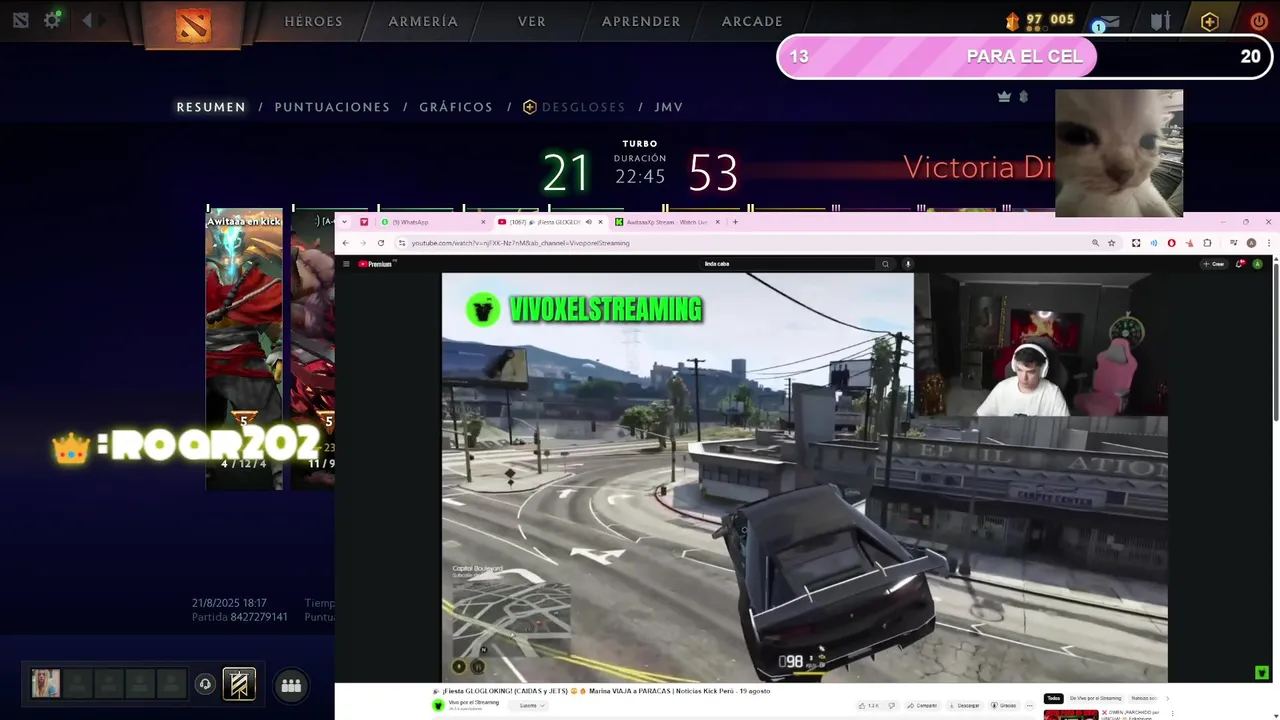Open the Dota Plus icon

[1210, 21]
